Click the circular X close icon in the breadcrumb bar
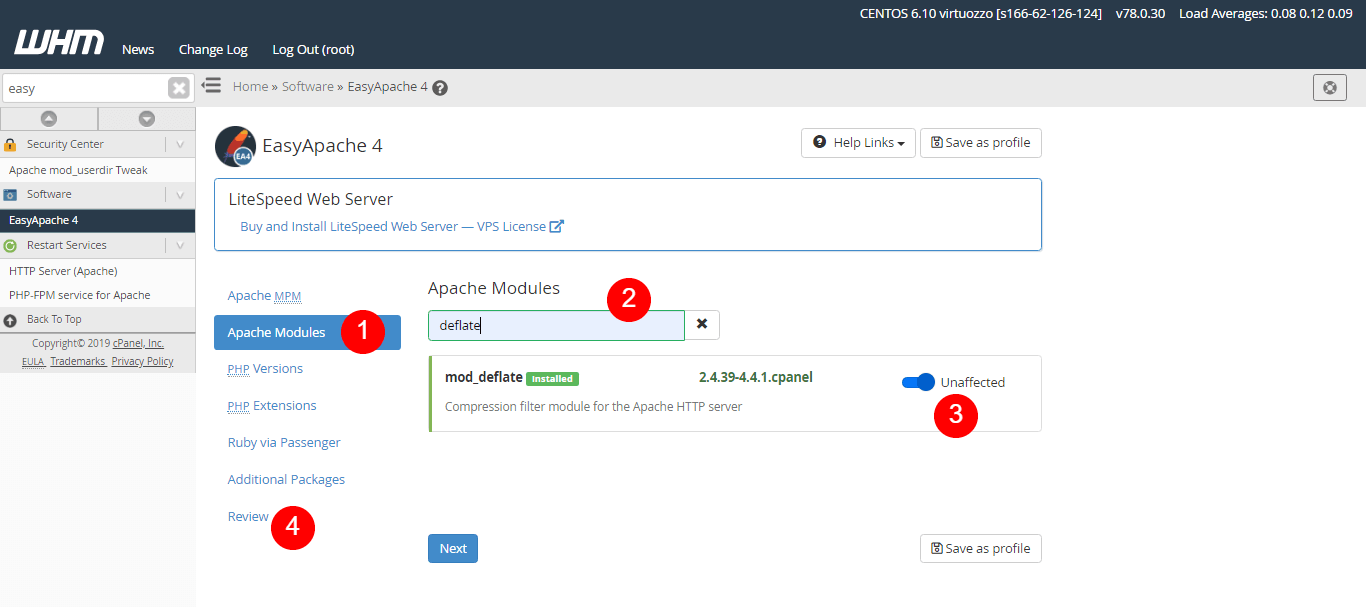 [x=1330, y=88]
